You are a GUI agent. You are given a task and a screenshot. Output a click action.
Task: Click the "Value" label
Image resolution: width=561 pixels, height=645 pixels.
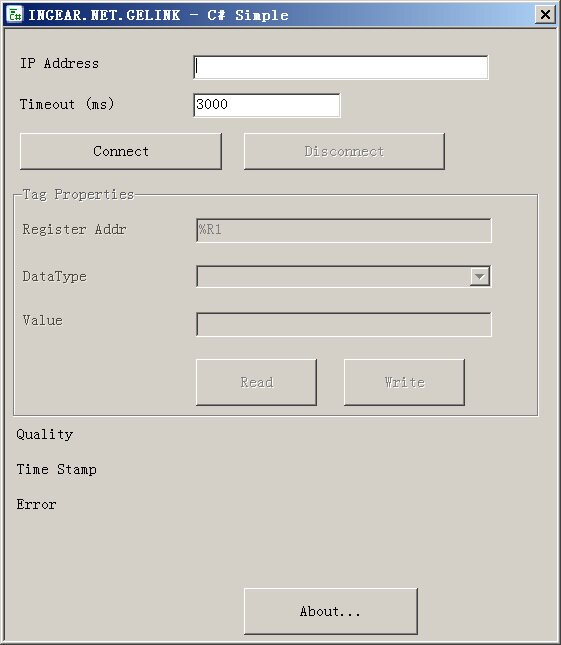click(x=42, y=320)
